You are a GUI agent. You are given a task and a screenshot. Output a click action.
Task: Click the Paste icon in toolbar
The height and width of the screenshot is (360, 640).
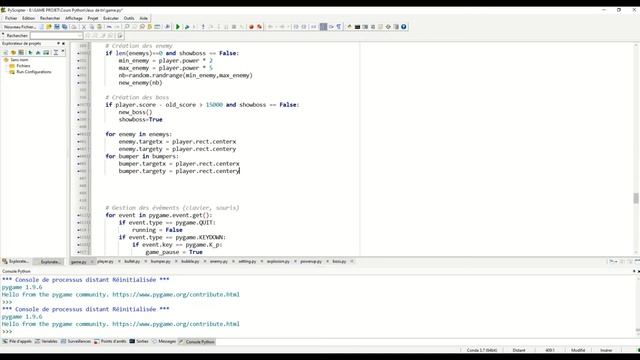[99, 27]
